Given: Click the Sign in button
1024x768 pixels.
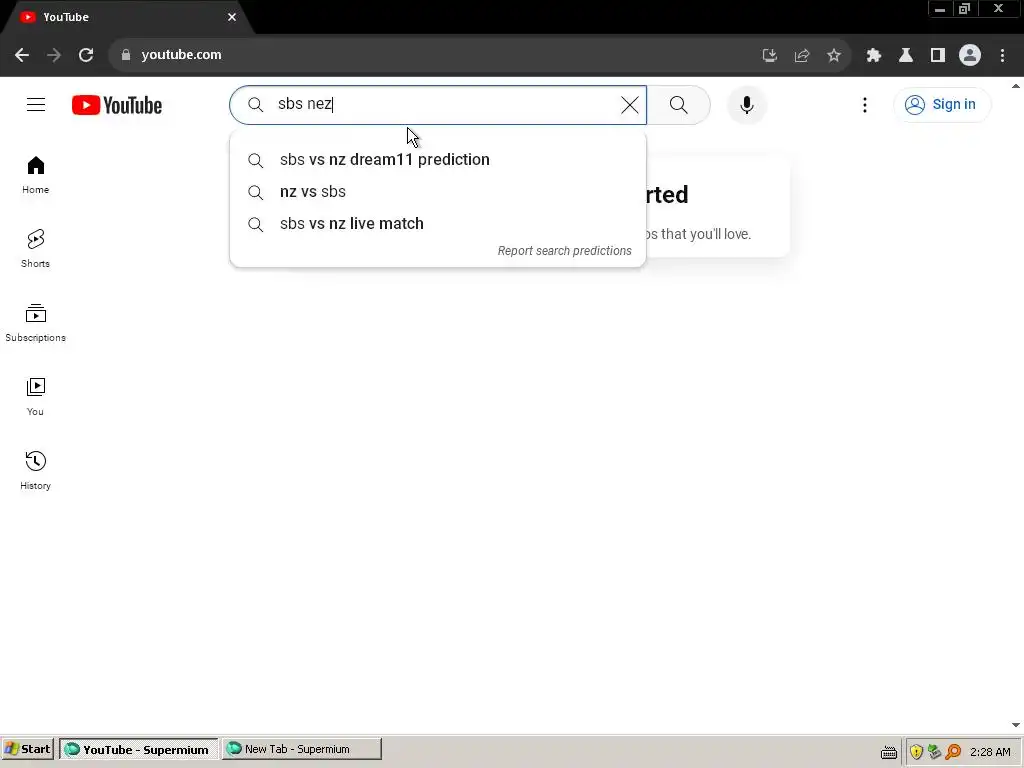Looking at the screenshot, I should (x=941, y=104).
